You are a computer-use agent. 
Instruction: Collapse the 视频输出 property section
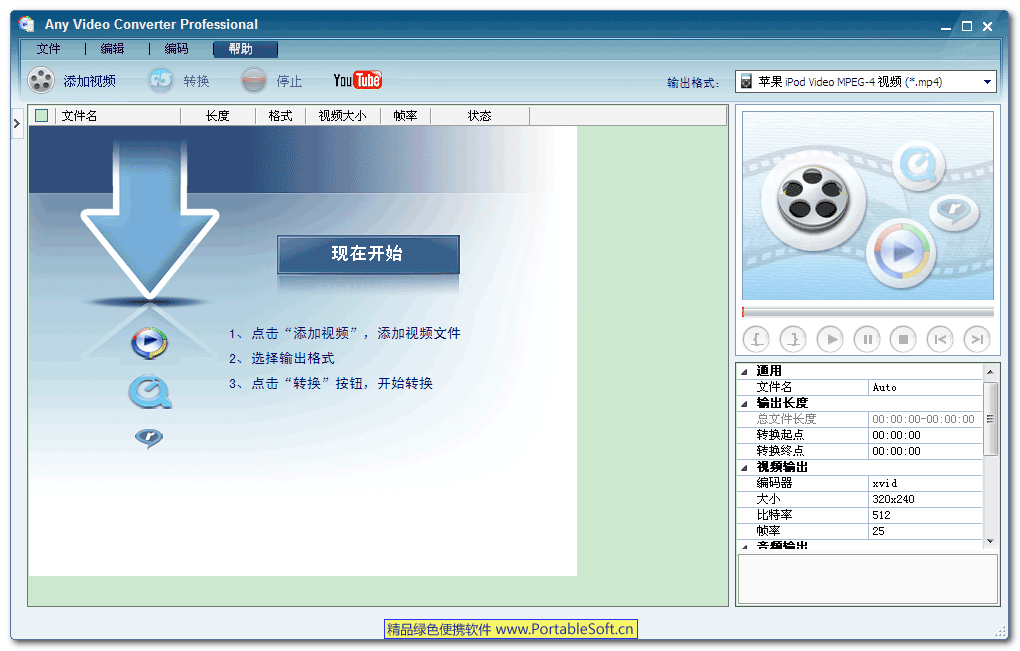(745, 468)
